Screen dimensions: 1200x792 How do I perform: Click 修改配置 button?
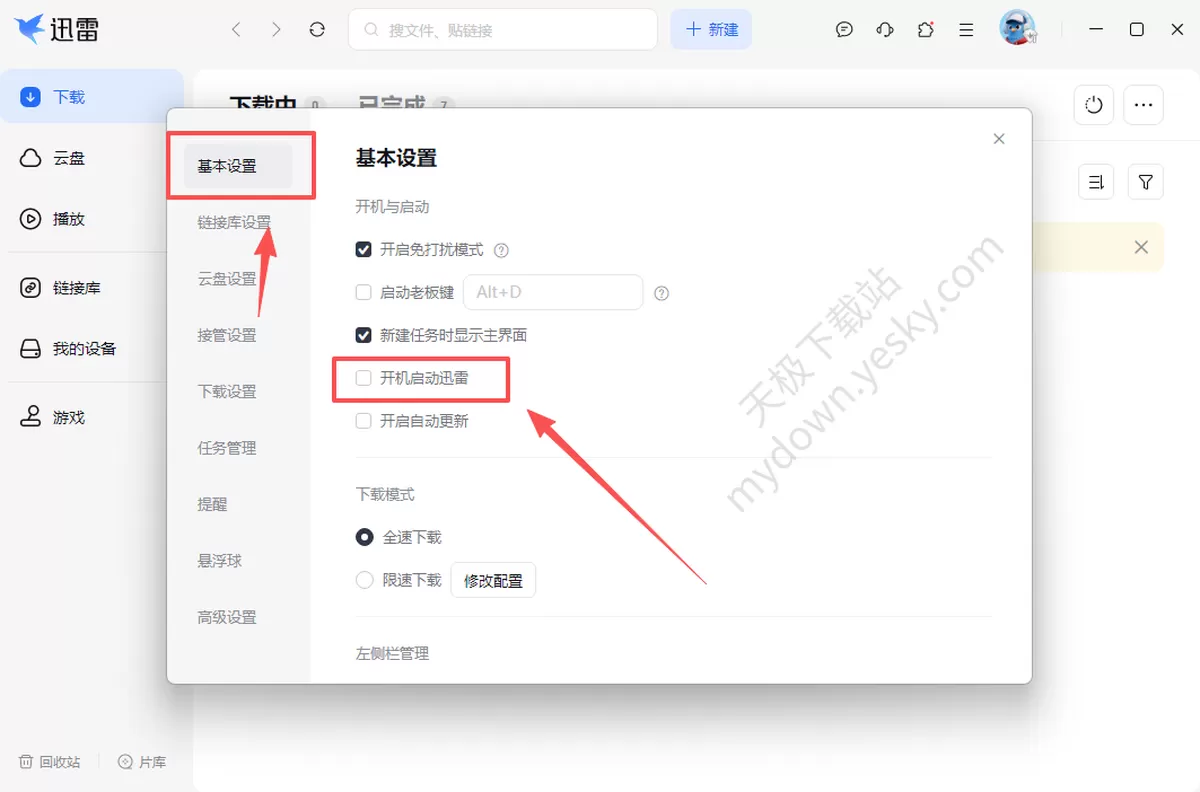[493, 581]
